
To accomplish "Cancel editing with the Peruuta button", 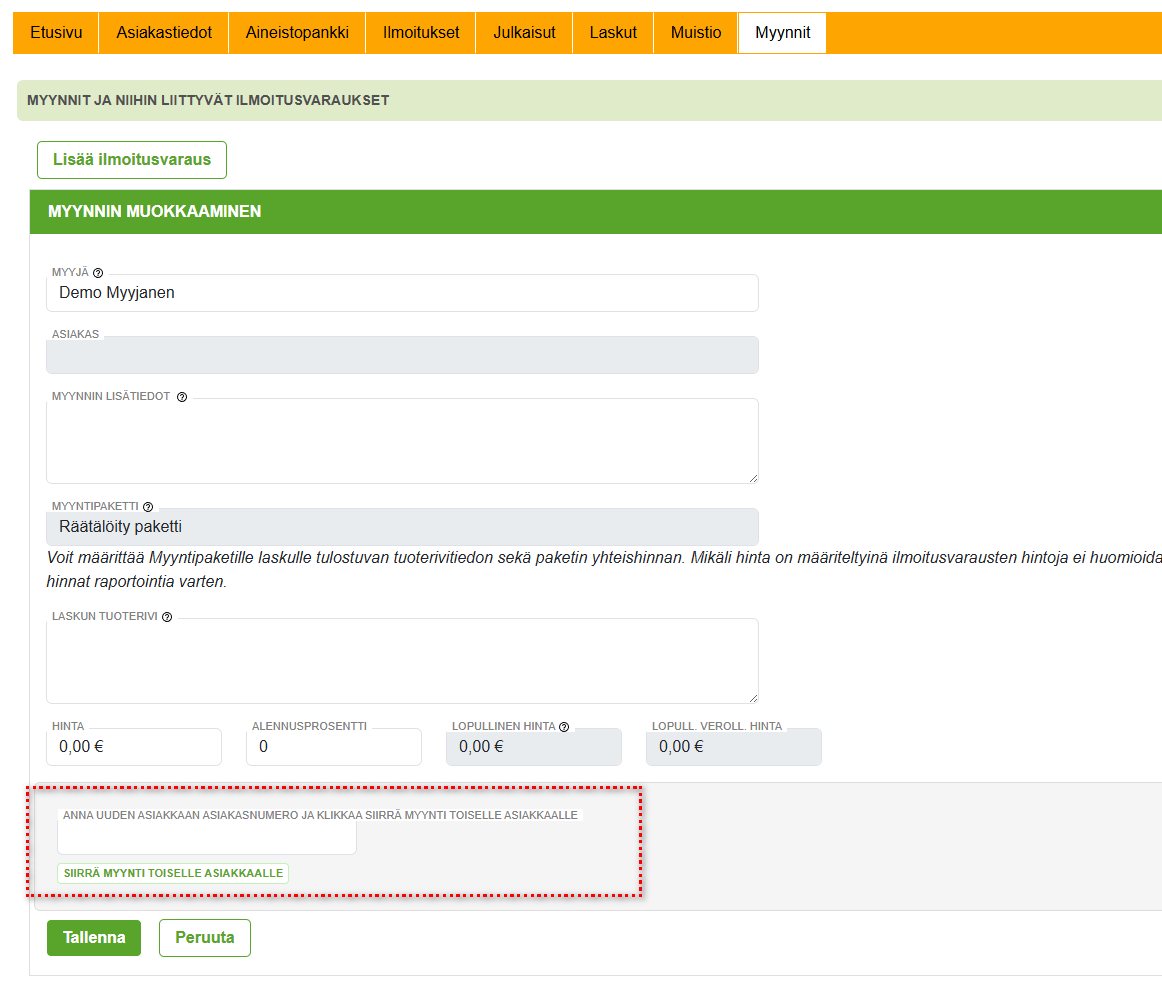I will point(205,938).
